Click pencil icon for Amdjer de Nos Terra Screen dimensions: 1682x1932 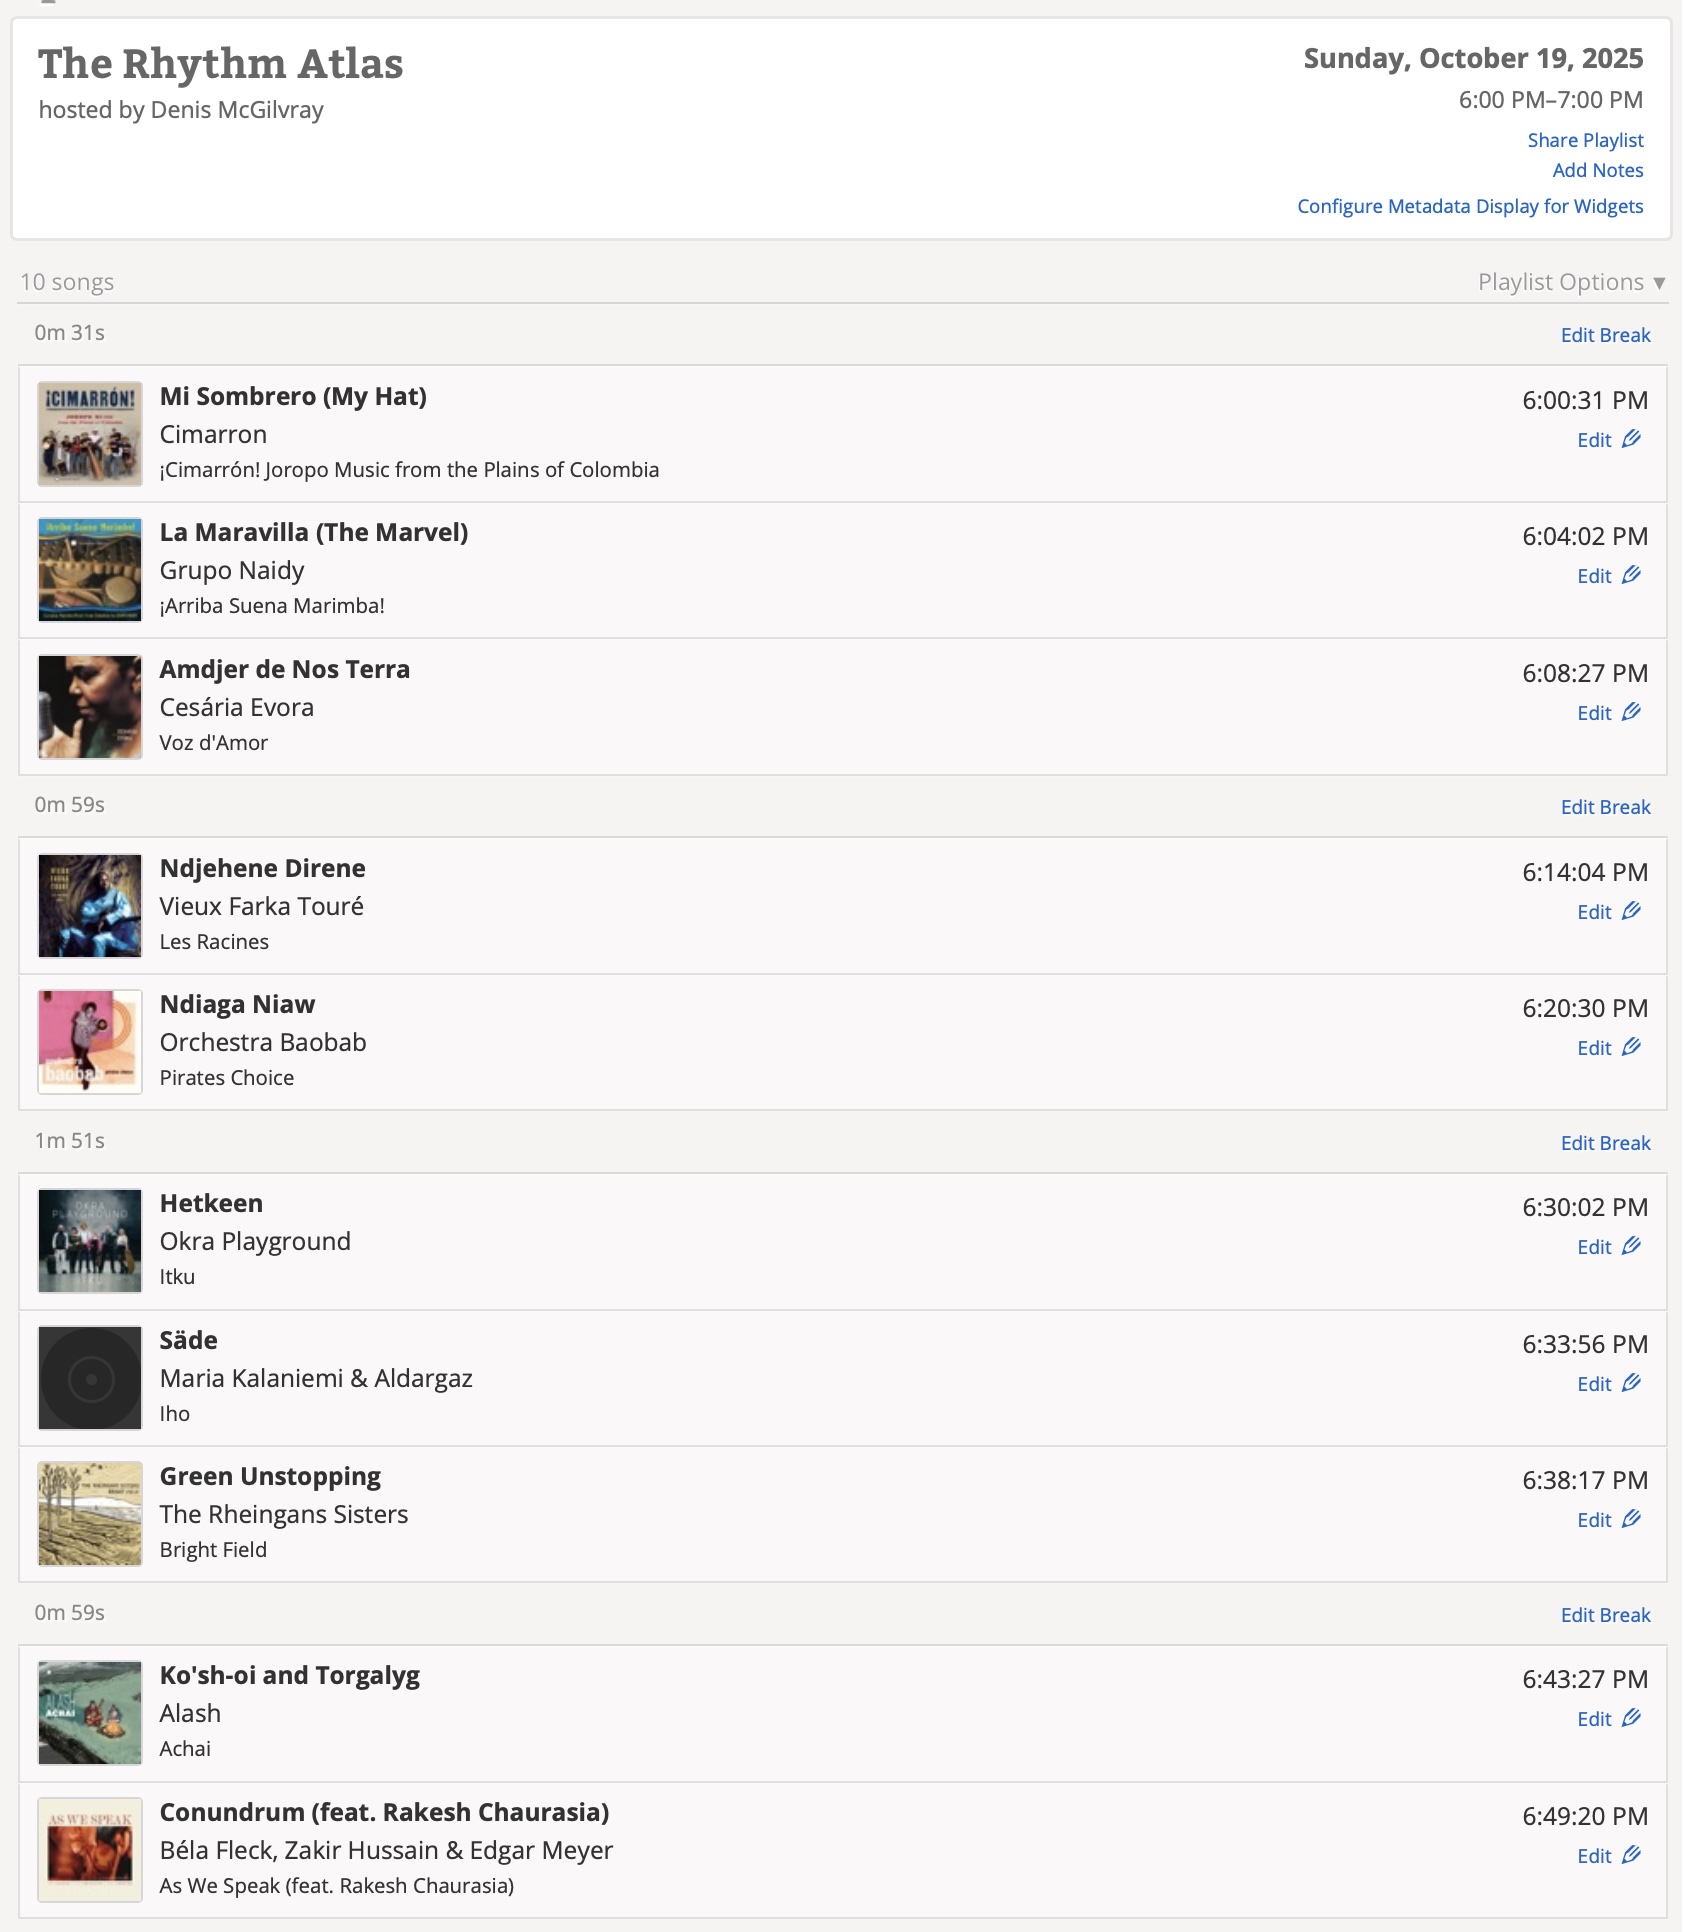pos(1631,712)
